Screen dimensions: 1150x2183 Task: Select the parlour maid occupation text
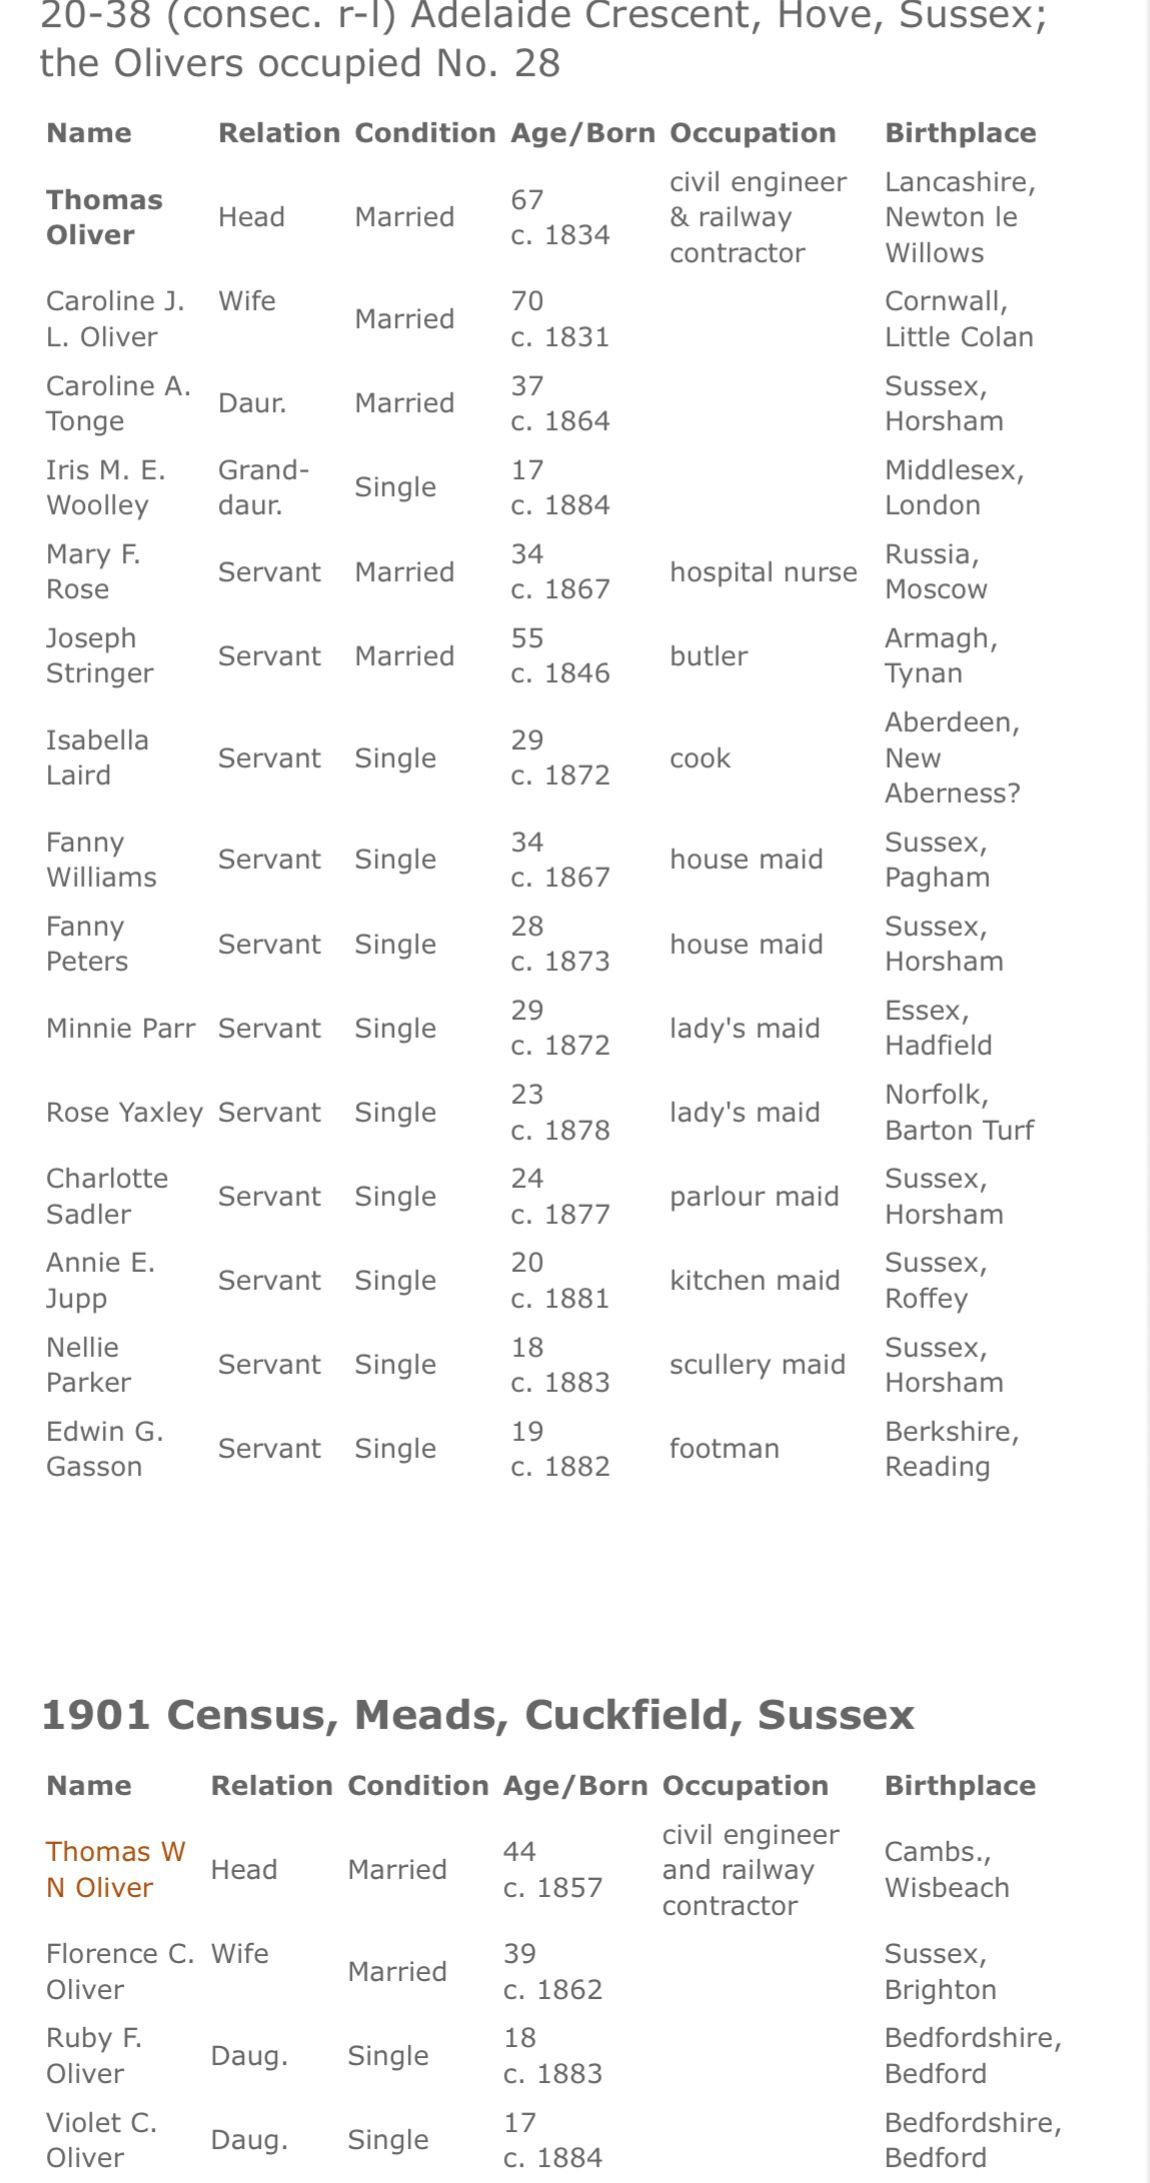click(x=753, y=1196)
